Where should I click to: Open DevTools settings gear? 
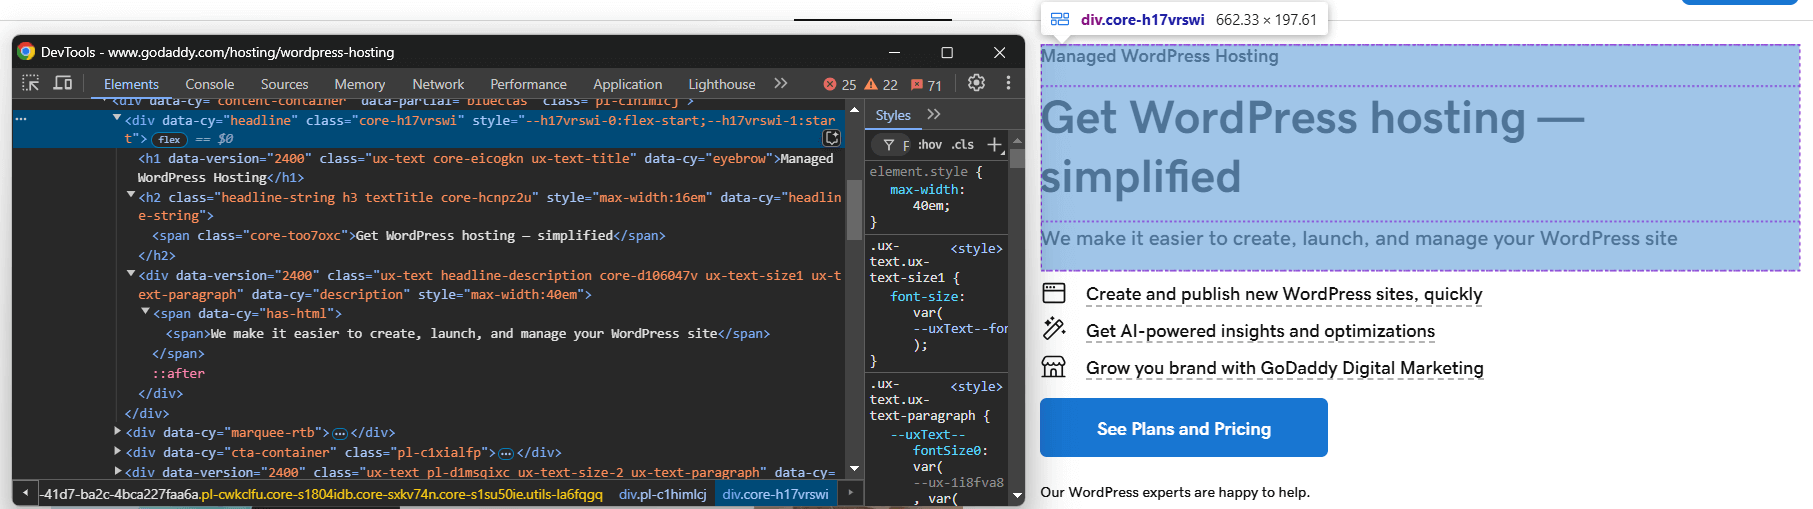coord(976,83)
